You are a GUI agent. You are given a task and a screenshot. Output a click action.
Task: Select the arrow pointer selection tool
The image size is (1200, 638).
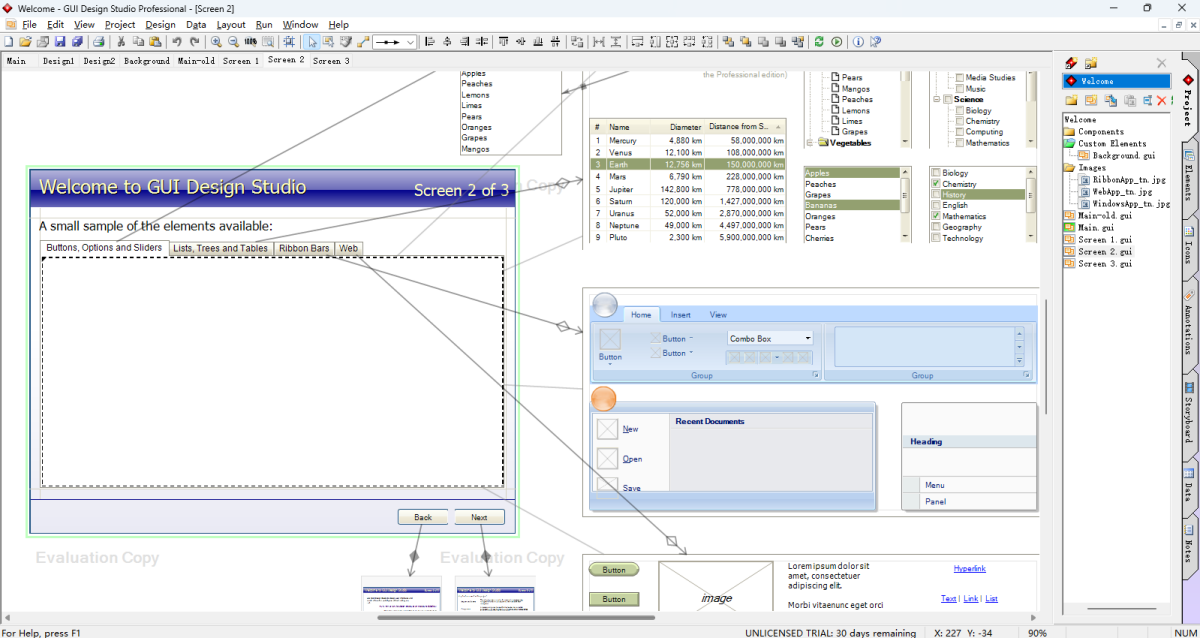pyautogui.click(x=312, y=42)
